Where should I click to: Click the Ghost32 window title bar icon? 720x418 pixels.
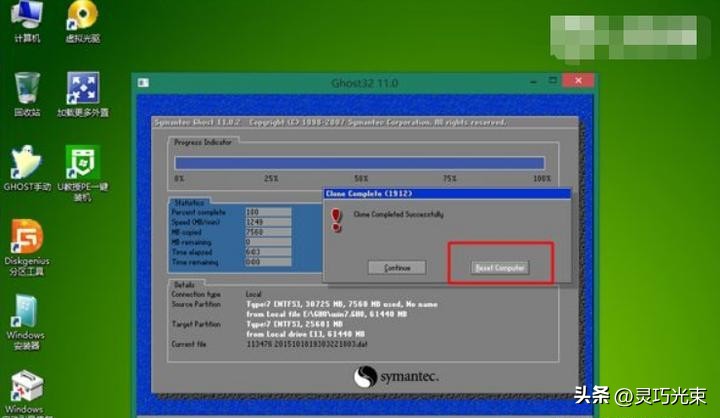[143, 83]
